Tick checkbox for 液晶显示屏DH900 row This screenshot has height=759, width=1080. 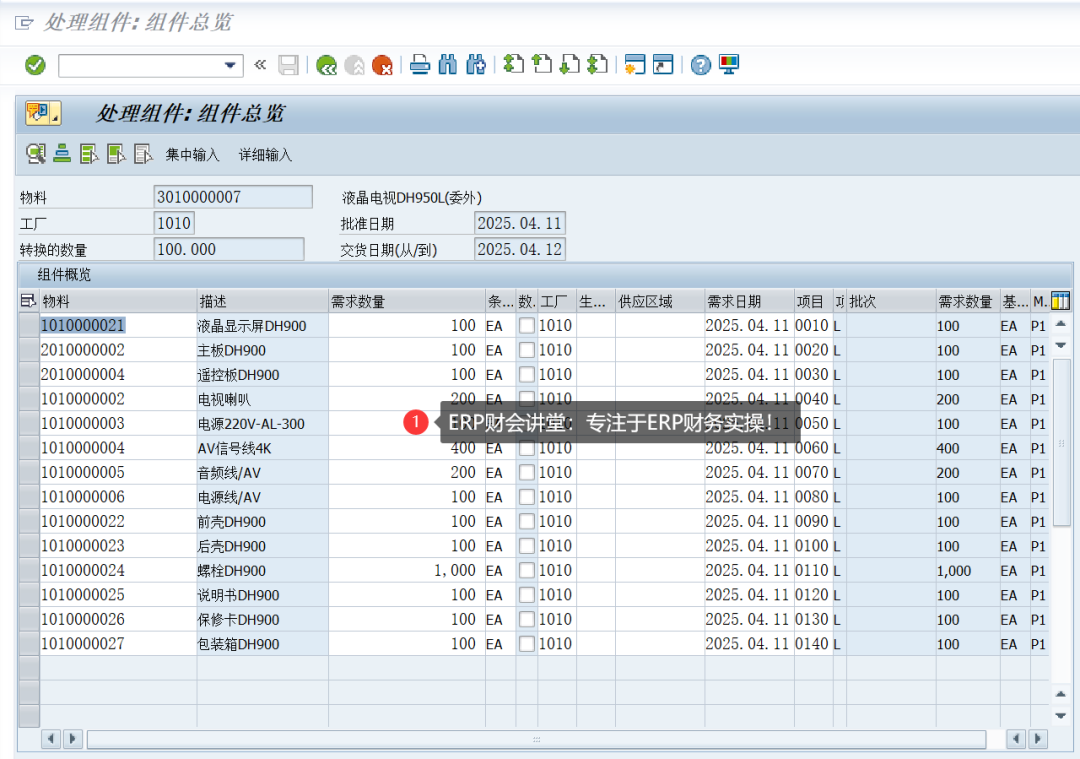coord(527,326)
